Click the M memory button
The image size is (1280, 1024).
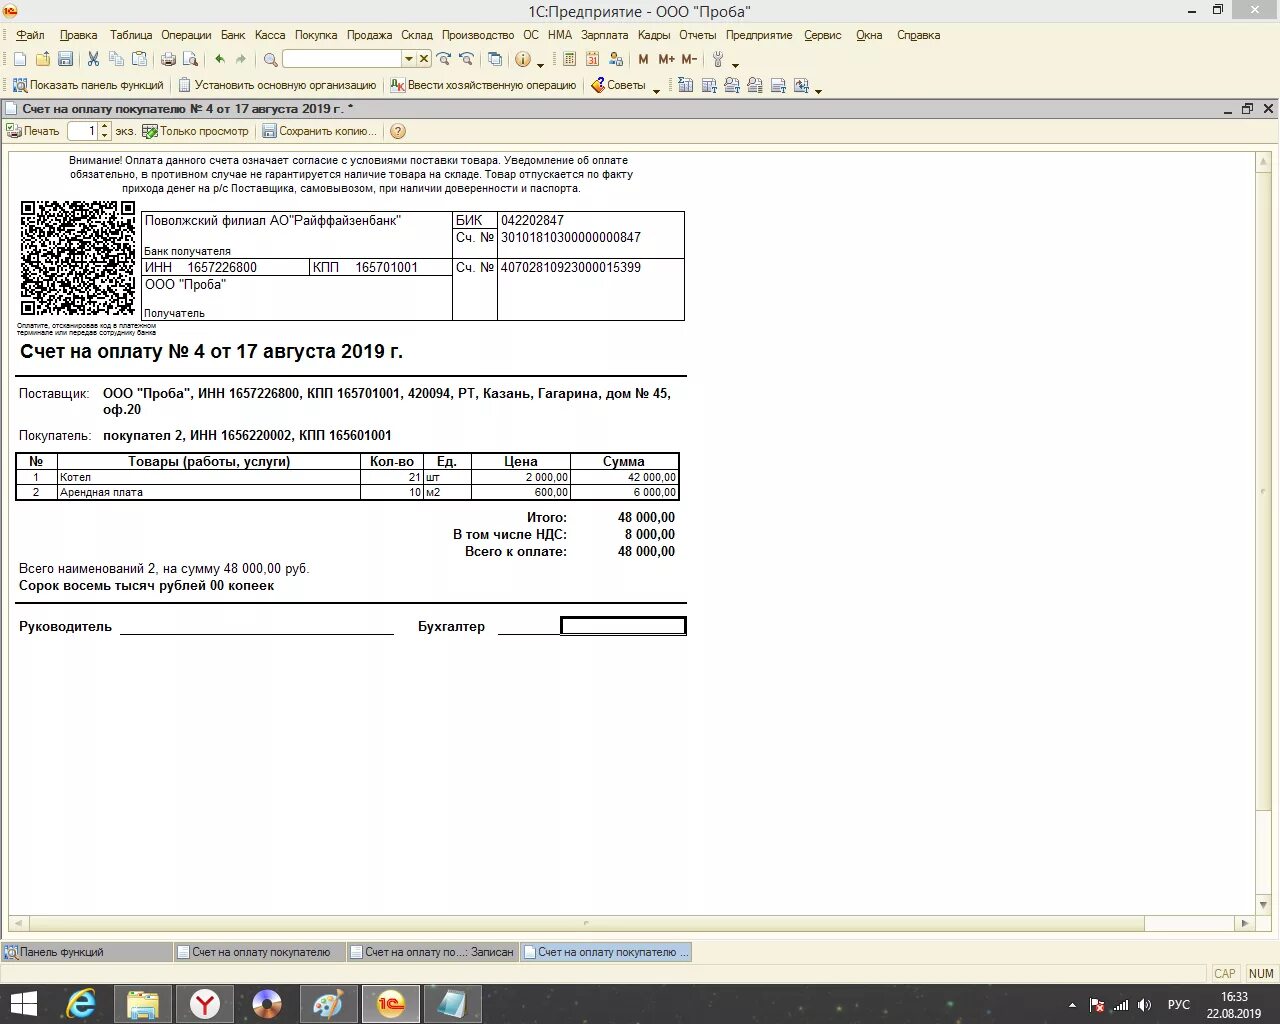click(643, 60)
